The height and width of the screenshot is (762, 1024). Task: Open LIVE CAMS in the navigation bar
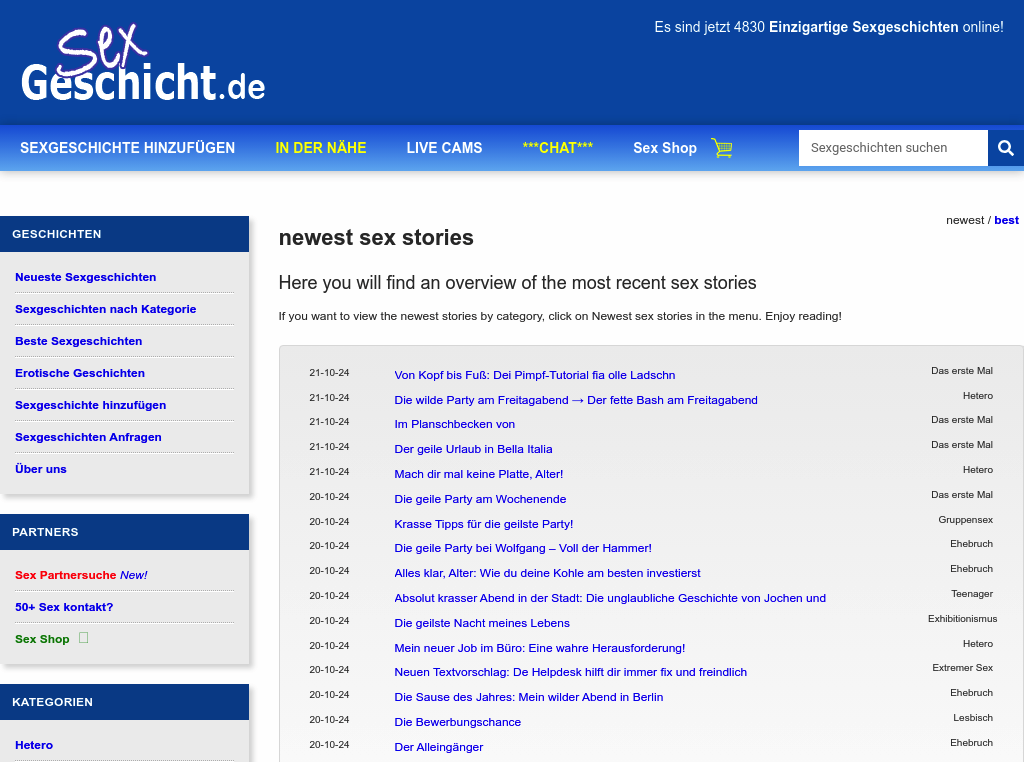click(444, 148)
